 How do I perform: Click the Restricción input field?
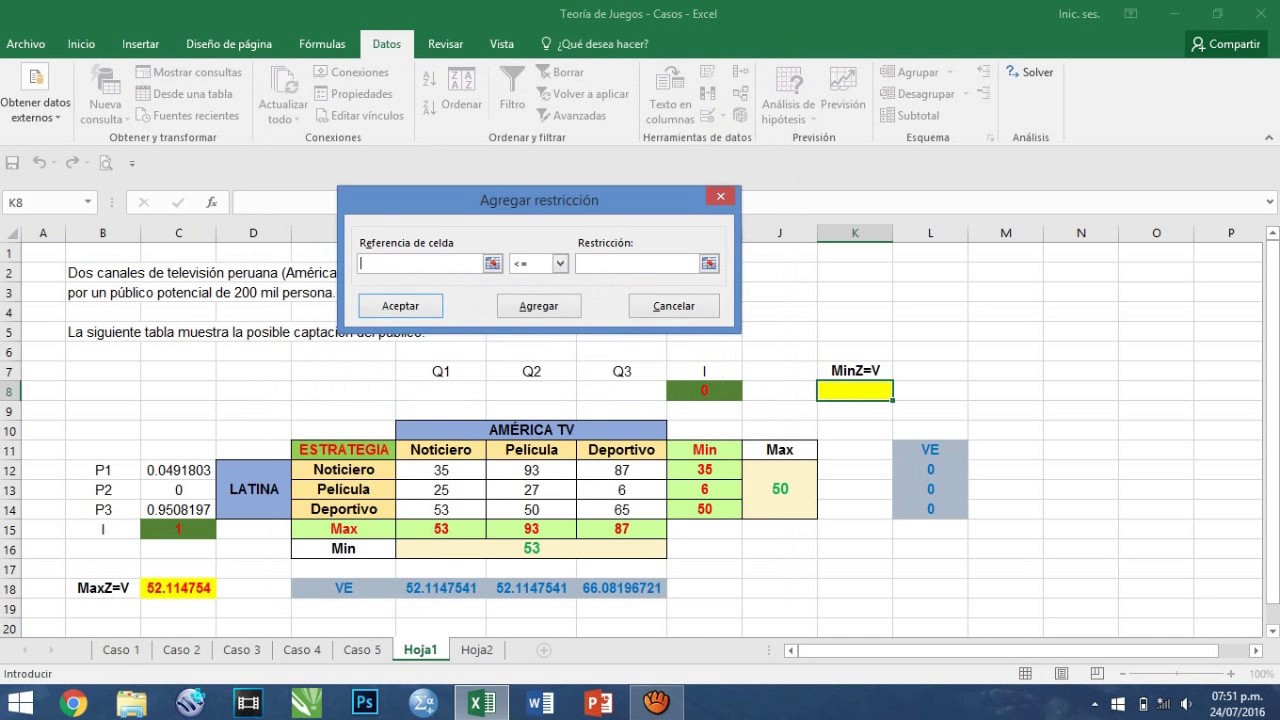pos(637,263)
